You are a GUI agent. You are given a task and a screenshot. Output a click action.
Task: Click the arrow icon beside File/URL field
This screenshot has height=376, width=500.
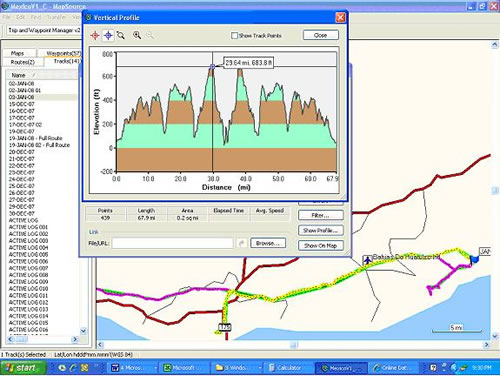click(242, 243)
